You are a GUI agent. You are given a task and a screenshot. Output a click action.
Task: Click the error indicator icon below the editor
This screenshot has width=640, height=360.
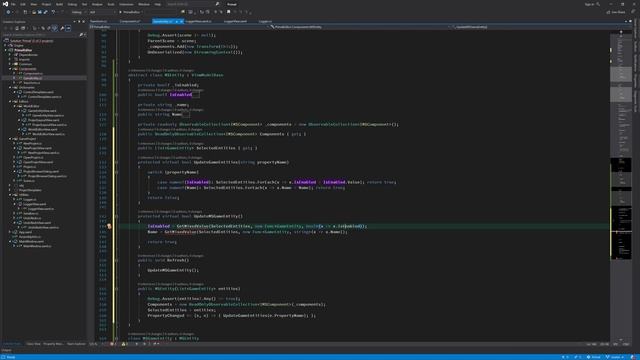pos(112,344)
